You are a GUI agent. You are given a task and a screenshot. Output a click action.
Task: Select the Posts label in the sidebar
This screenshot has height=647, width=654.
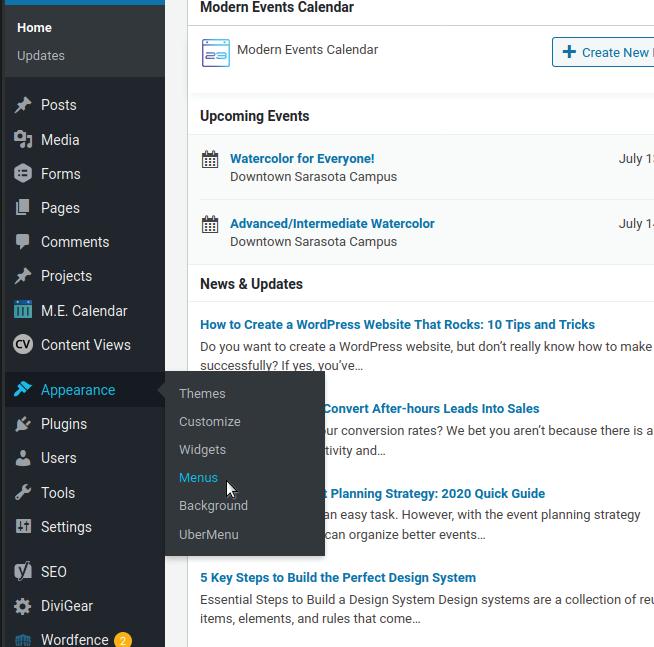pos(59,105)
